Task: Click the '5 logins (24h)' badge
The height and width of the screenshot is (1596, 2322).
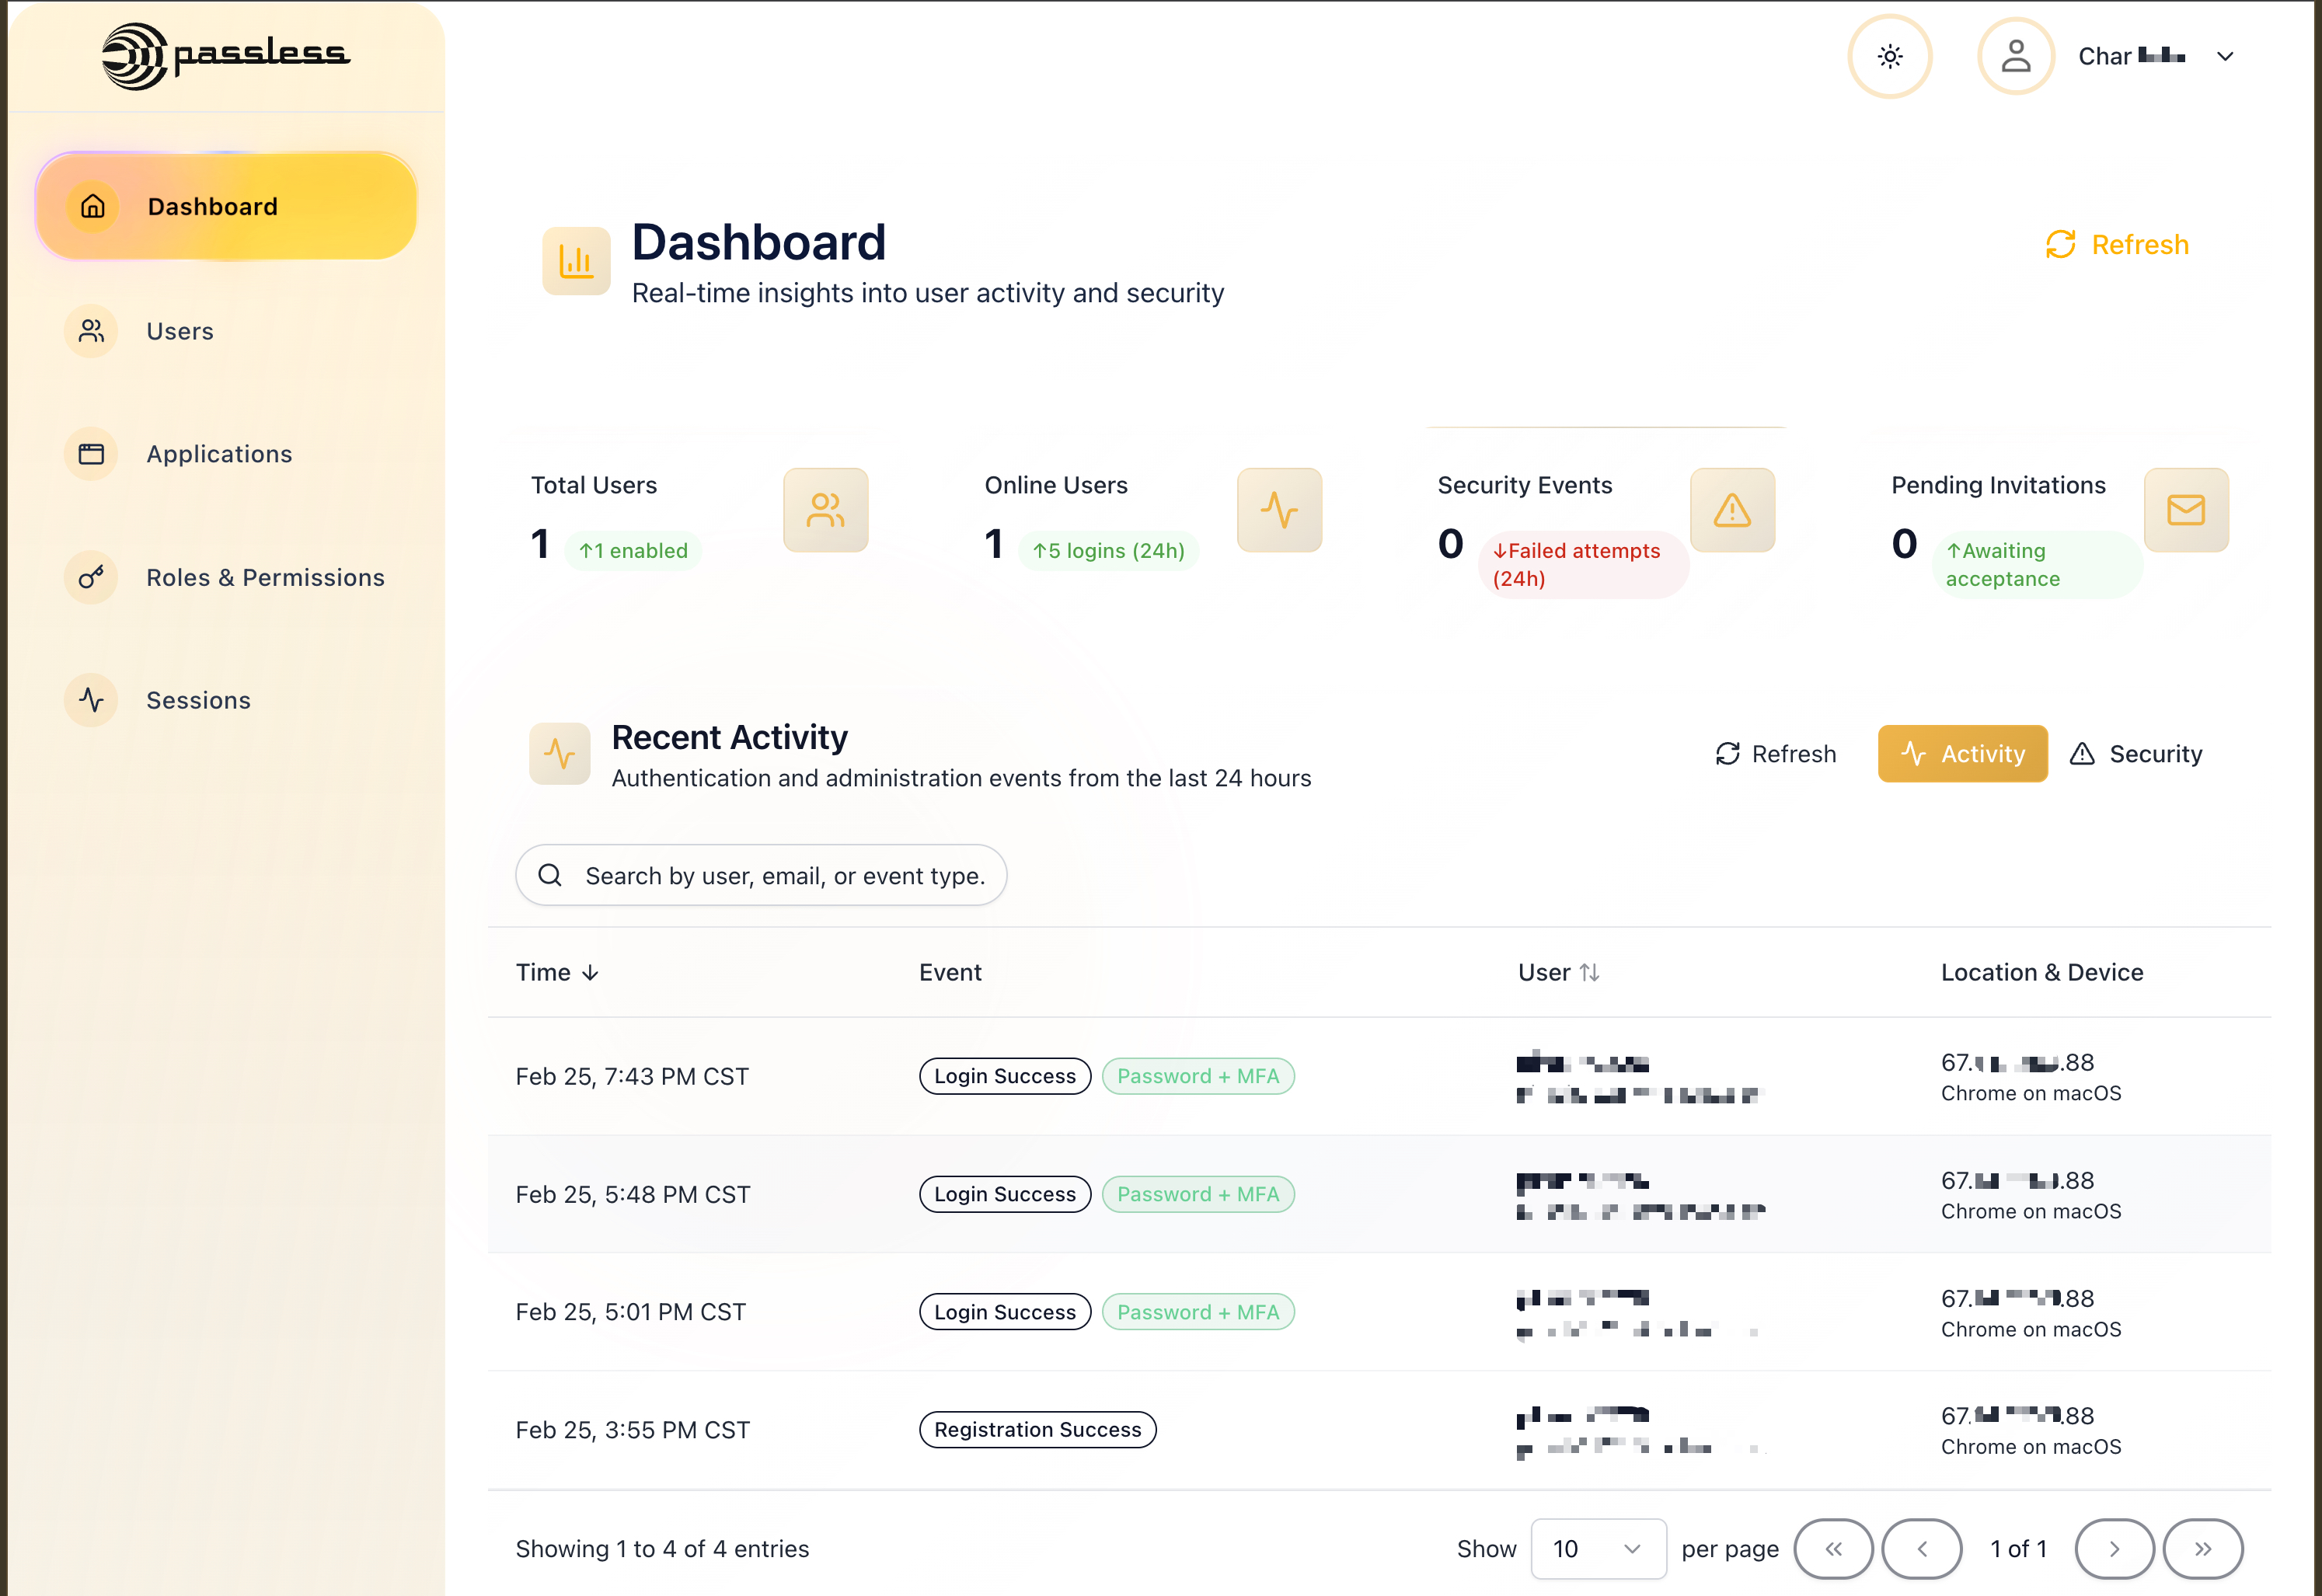Action: [x=1108, y=551]
